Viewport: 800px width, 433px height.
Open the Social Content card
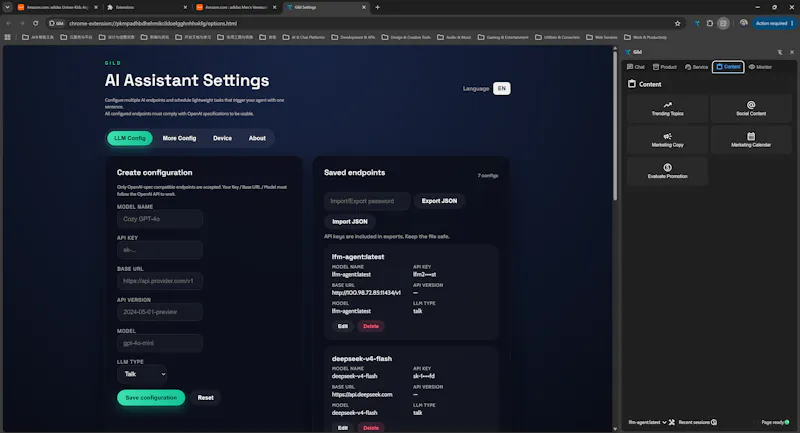pos(751,109)
